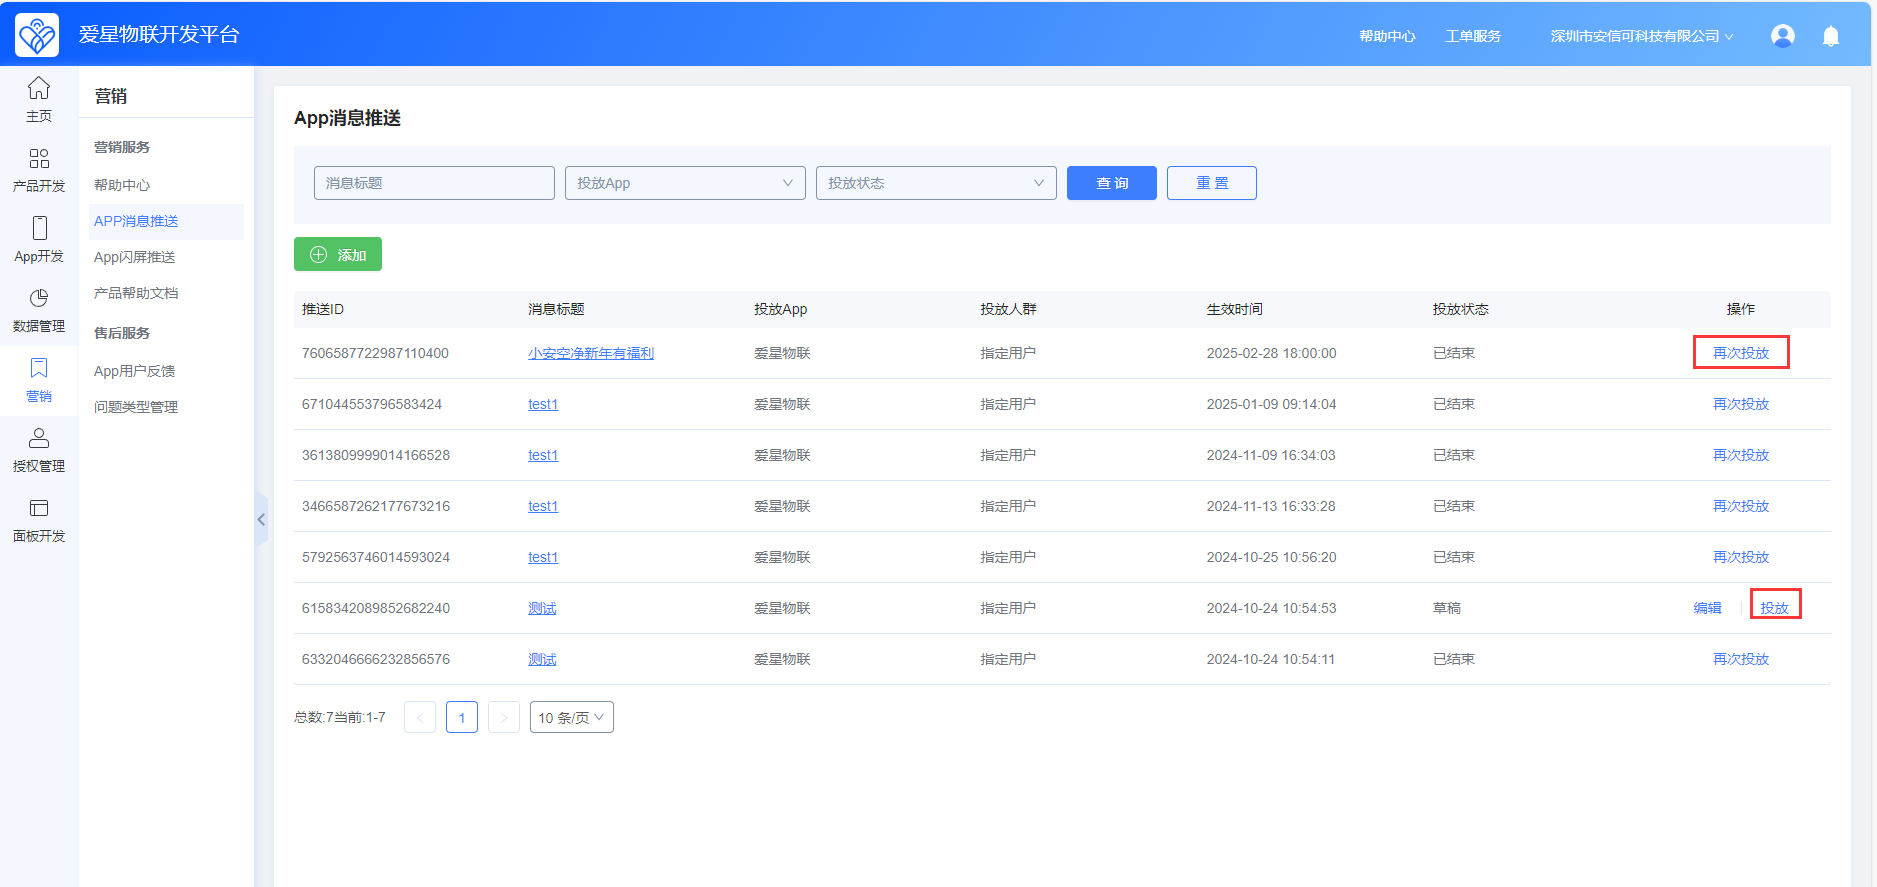Click the green 添加 button
1877x887 pixels.
(x=338, y=254)
